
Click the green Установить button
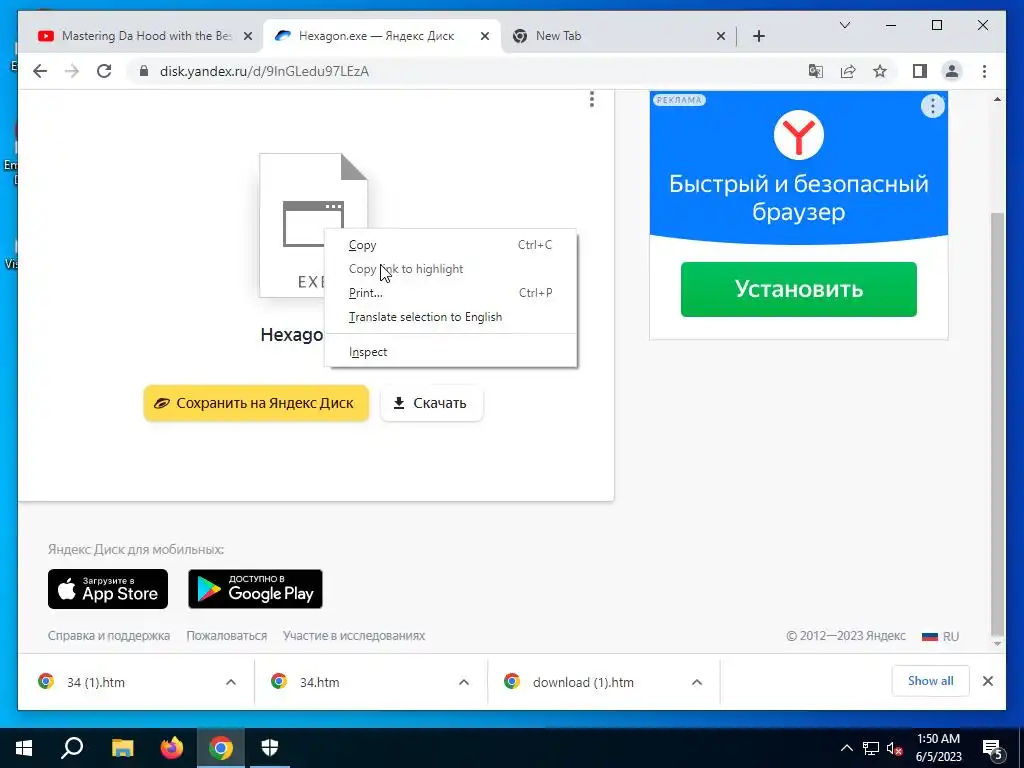click(x=799, y=289)
